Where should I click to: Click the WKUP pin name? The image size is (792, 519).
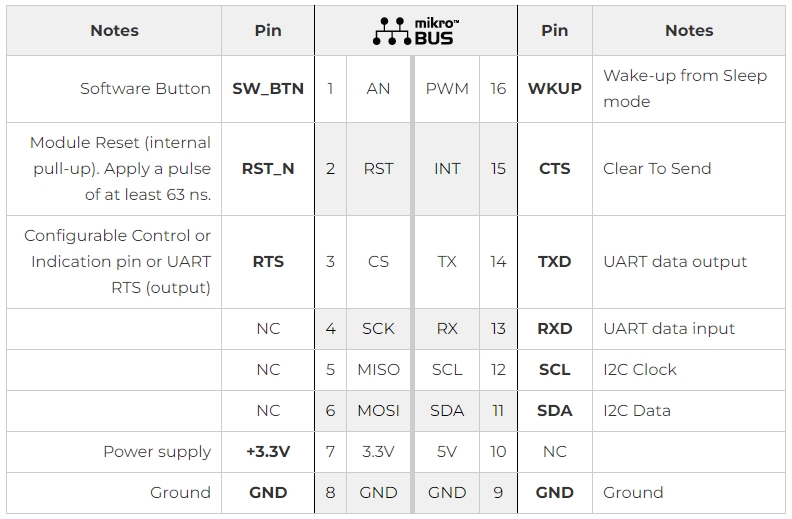coord(554,88)
